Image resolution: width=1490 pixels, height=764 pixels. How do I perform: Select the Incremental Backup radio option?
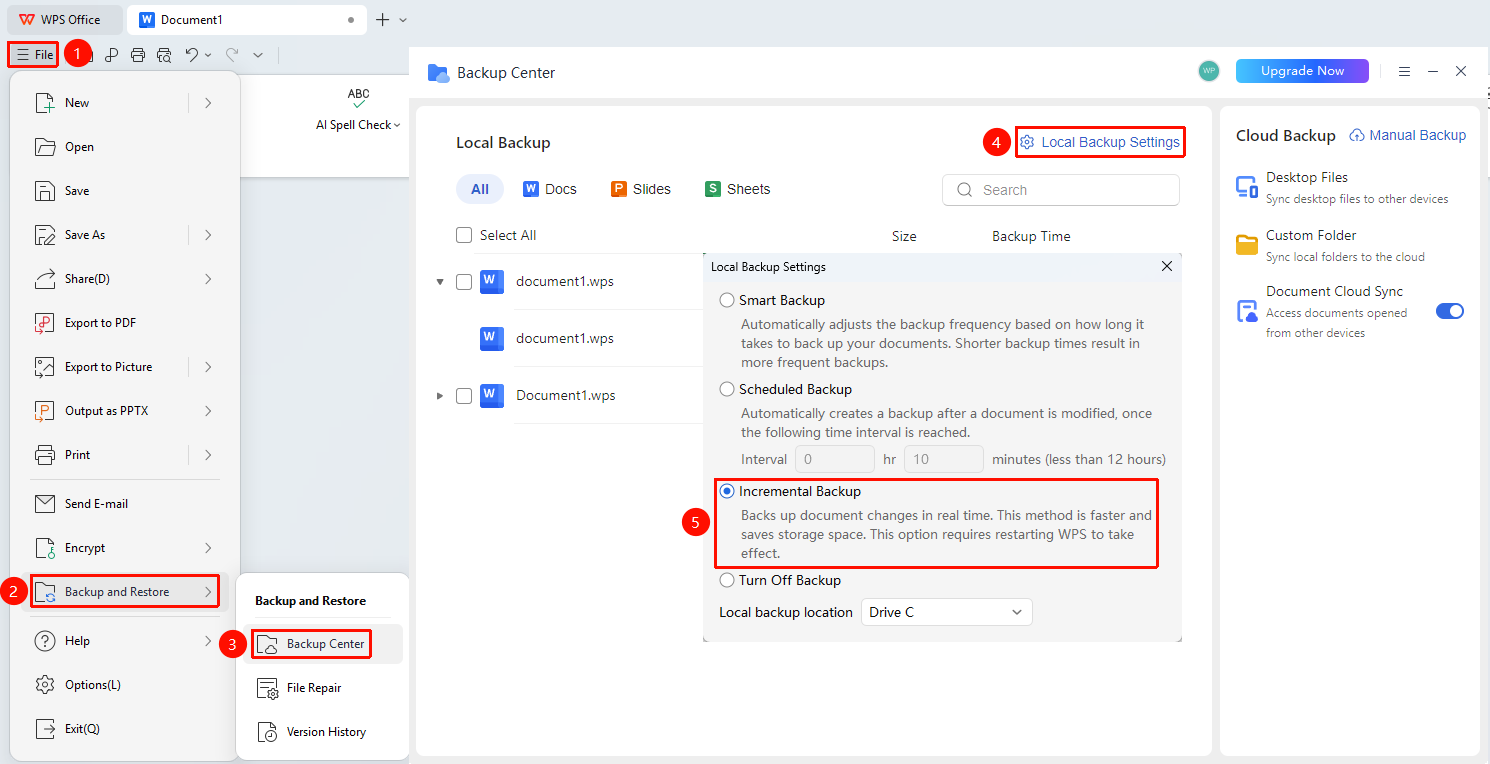pos(727,491)
